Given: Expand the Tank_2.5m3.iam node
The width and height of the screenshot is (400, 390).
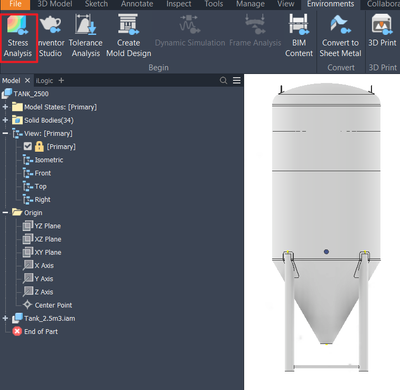Looking at the screenshot, I should [x=5, y=318].
